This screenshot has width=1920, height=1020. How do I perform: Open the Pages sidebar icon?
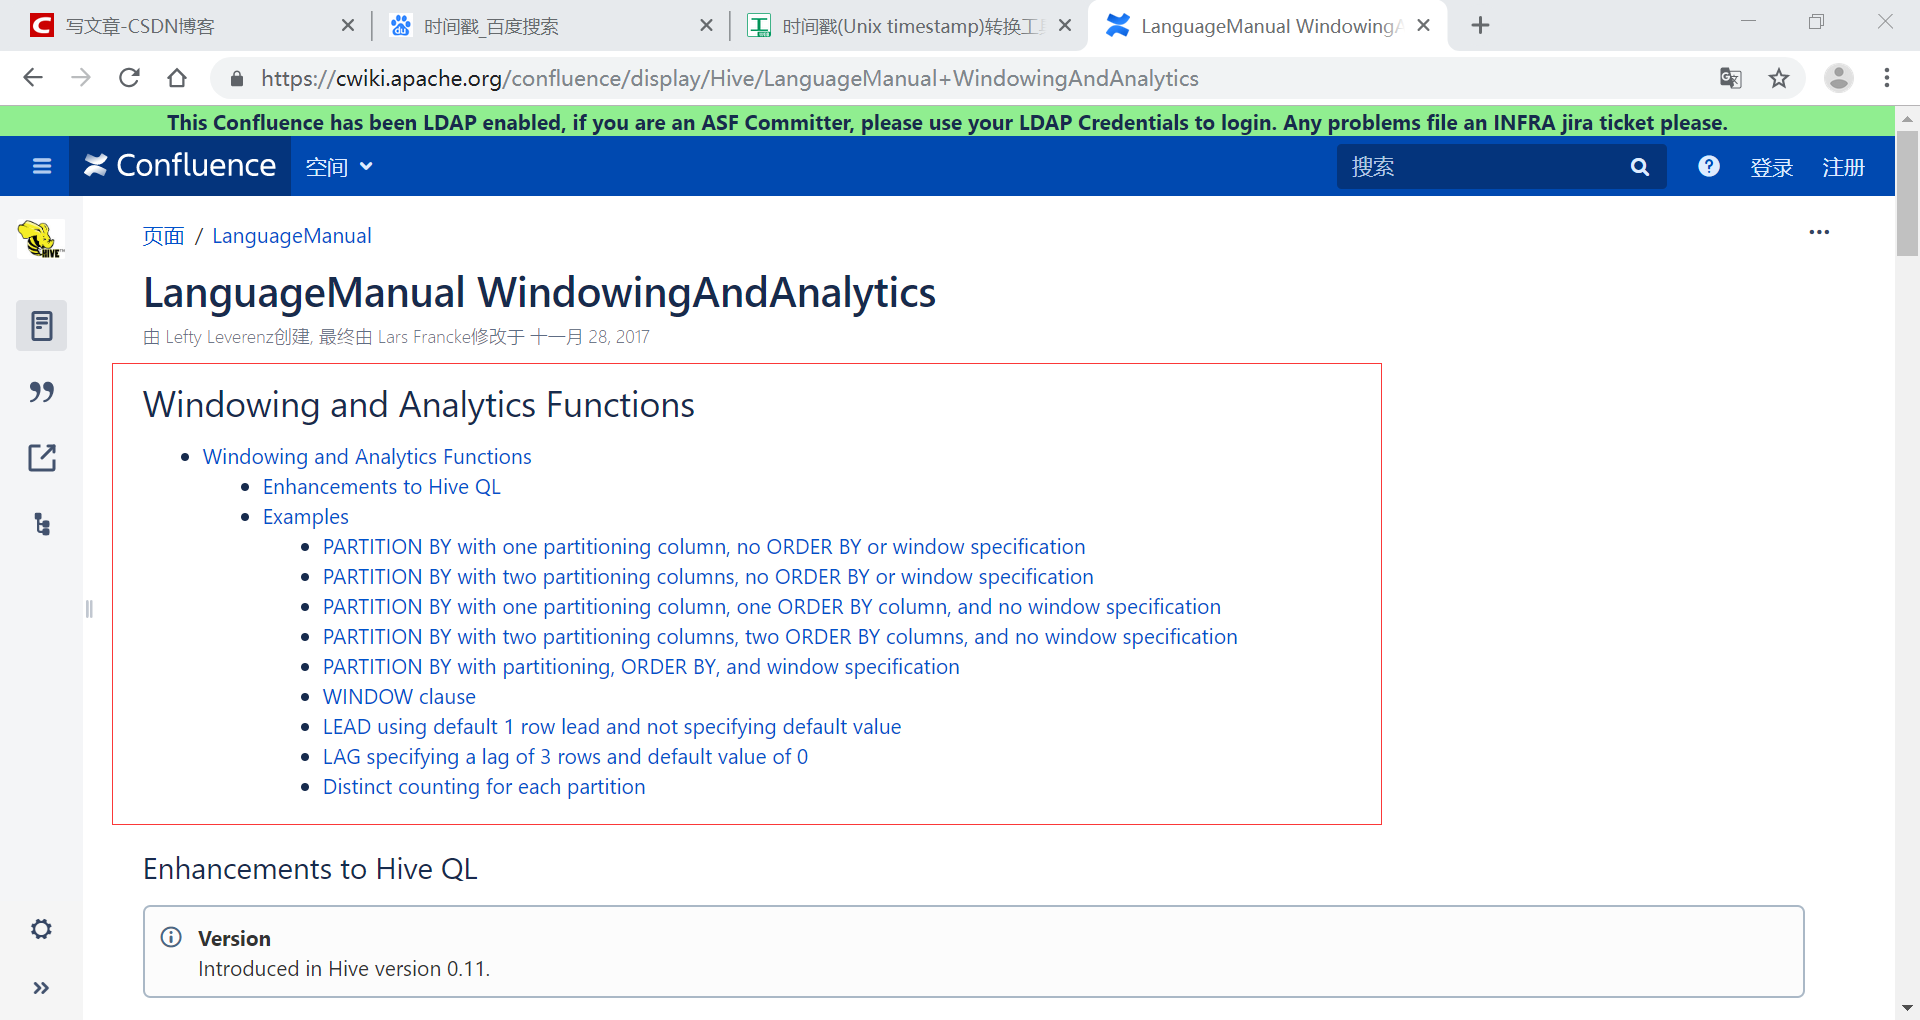click(x=42, y=325)
